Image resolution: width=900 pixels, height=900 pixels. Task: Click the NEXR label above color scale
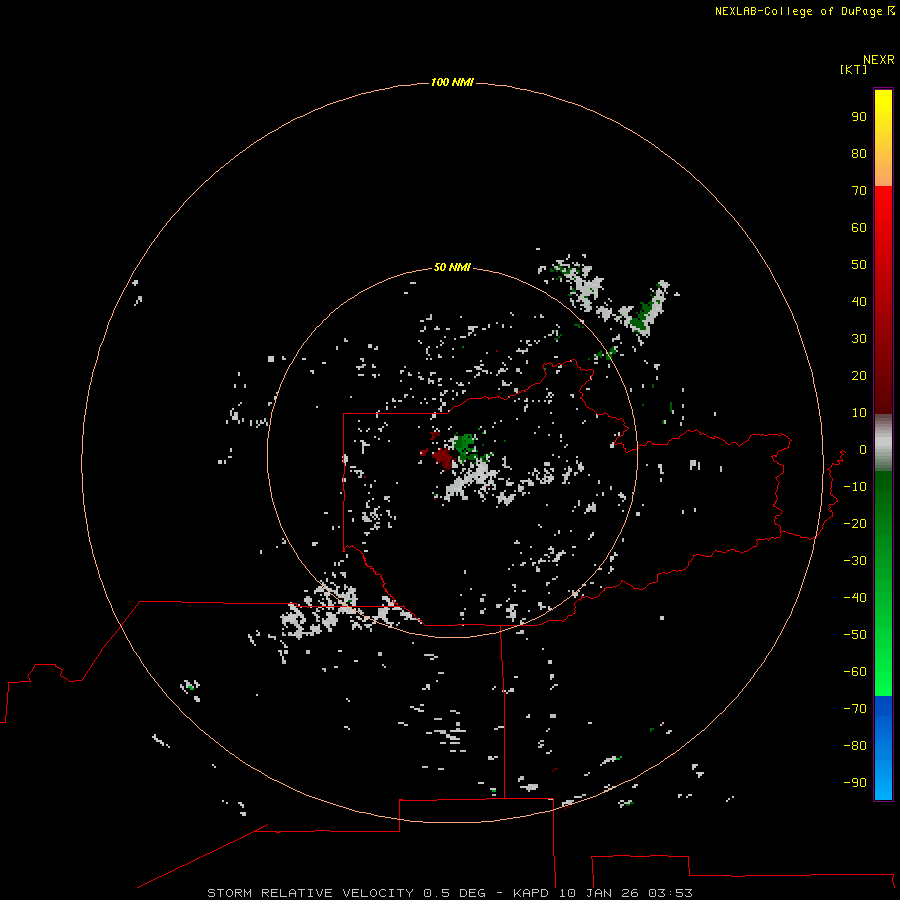click(879, 60)
